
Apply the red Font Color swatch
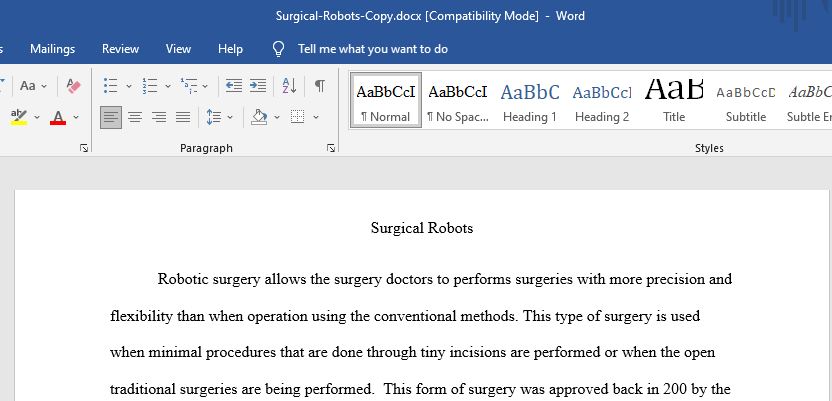coord(58,117)
